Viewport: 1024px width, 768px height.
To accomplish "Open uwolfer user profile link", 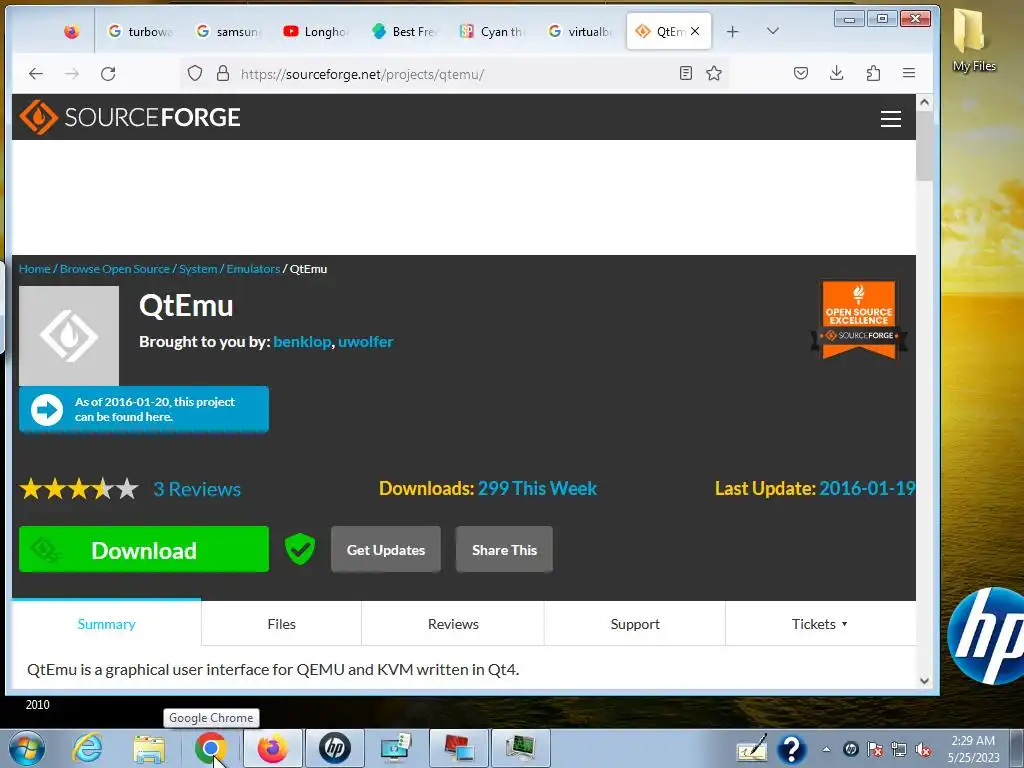I will 366,342.
